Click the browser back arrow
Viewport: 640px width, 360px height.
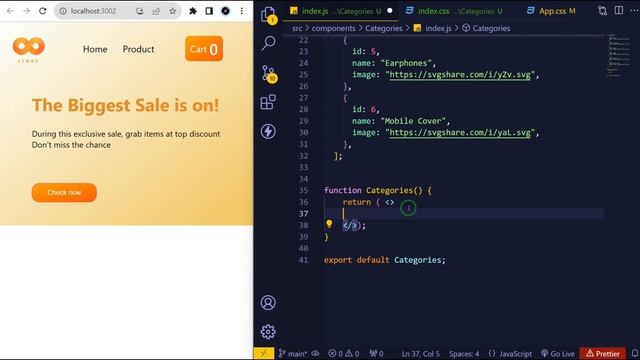coord(10,11)
